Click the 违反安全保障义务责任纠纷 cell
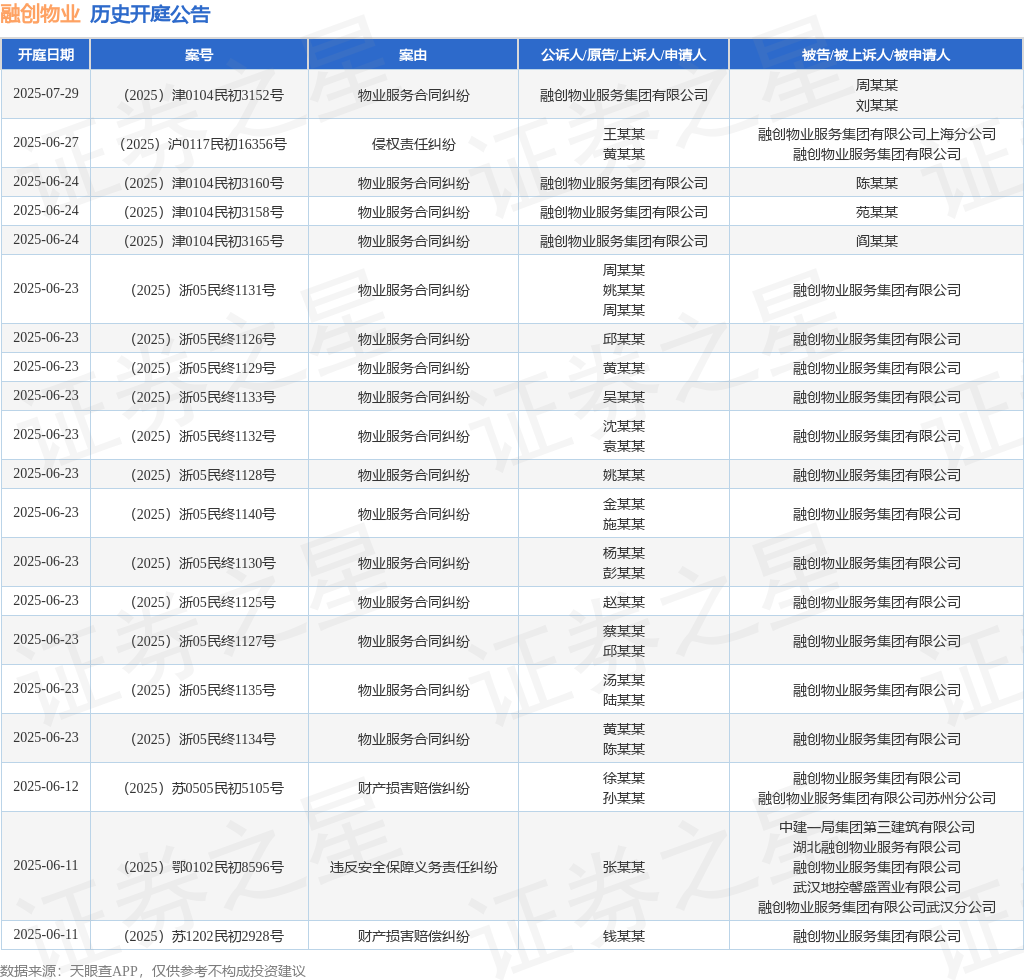 (413, 867)
